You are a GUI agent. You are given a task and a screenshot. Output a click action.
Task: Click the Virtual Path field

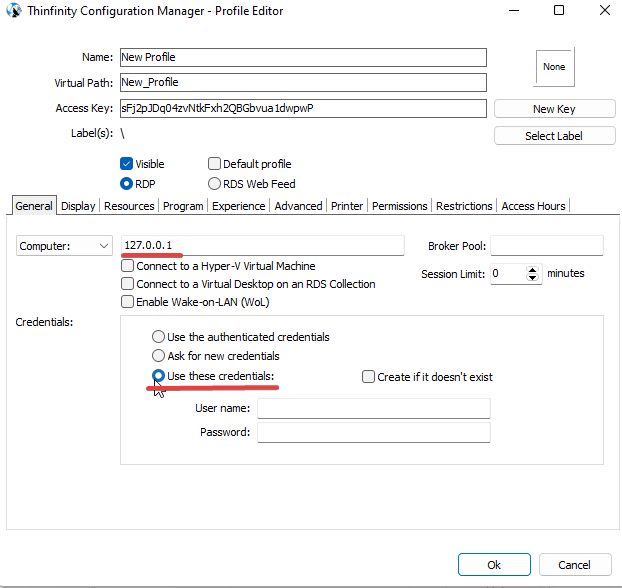(303, 83)
